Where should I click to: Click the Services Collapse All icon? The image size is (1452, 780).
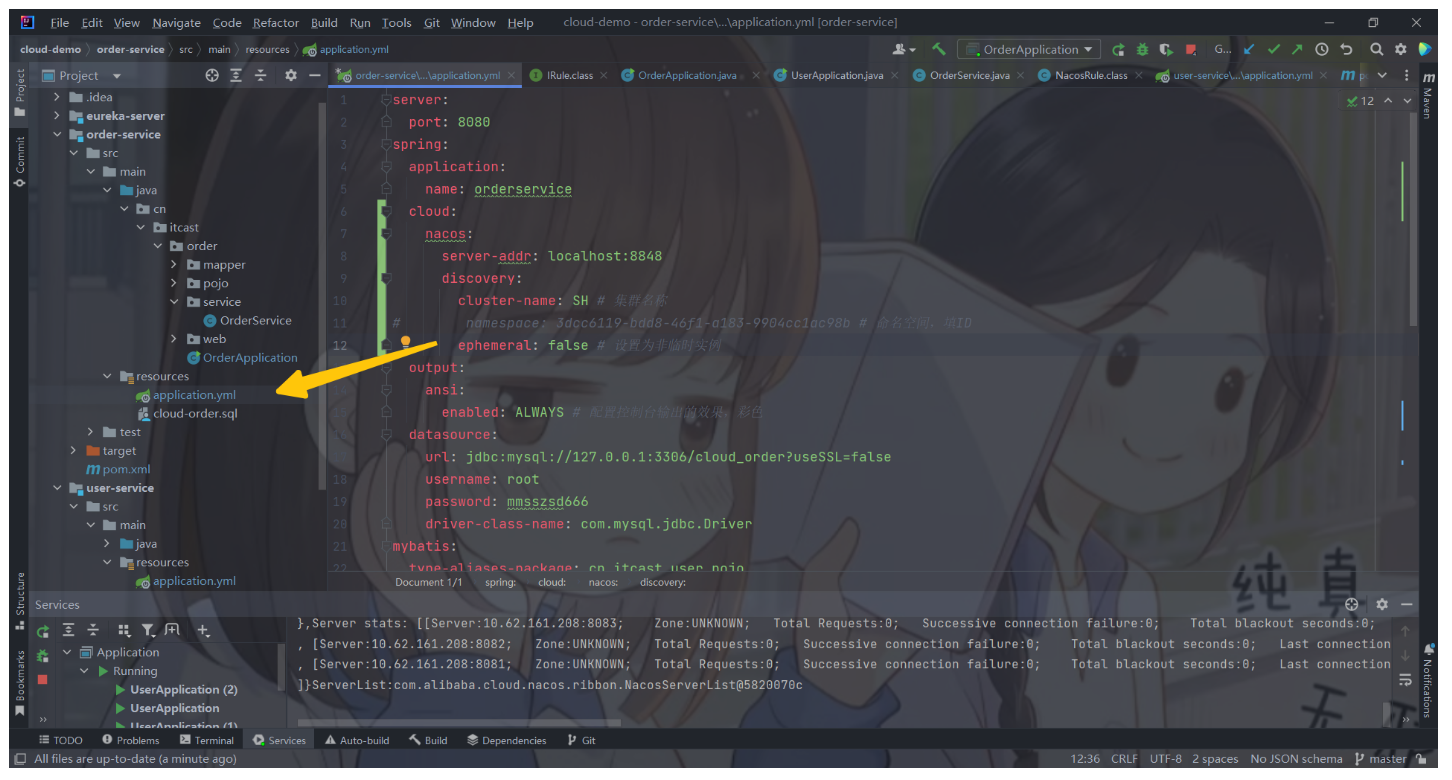tap(93, 630)
